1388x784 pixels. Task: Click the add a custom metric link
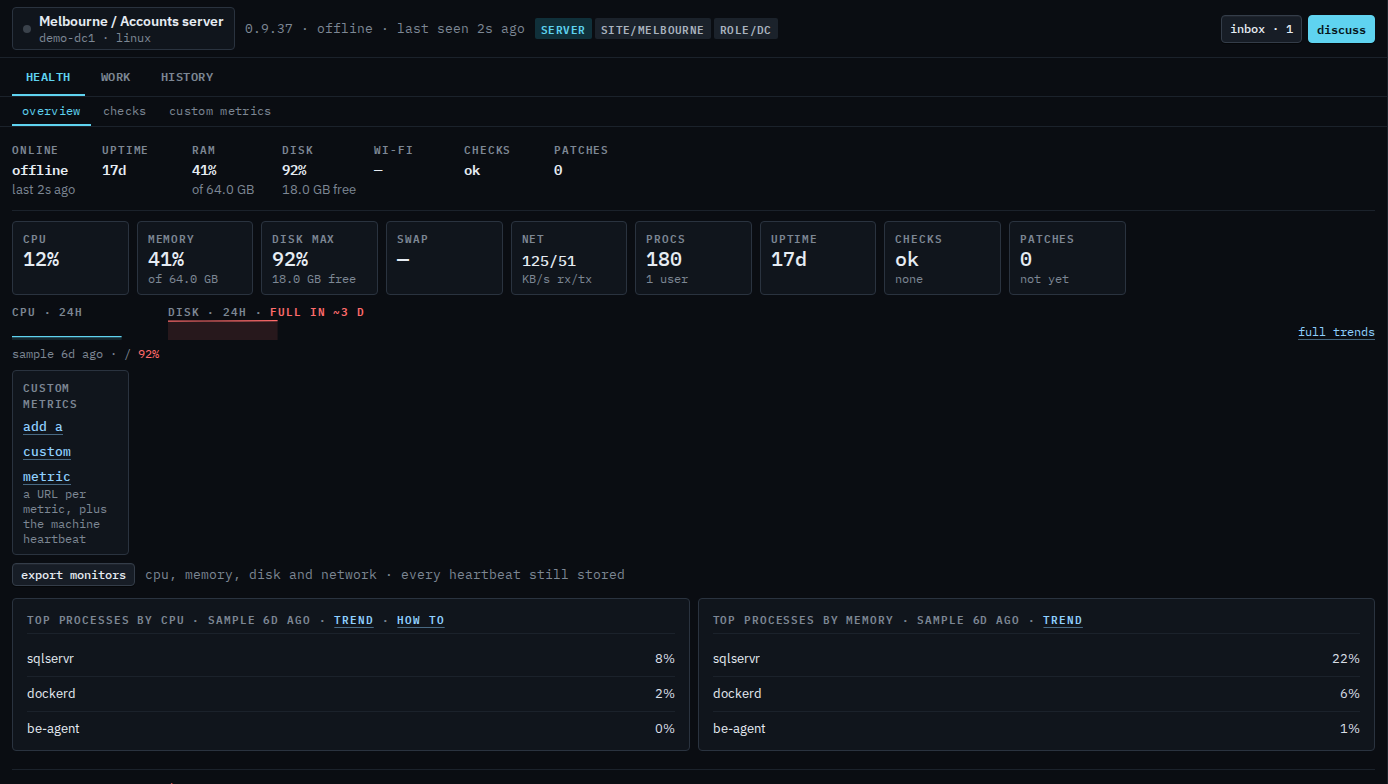pyautogui.click(x=47, y=452)
